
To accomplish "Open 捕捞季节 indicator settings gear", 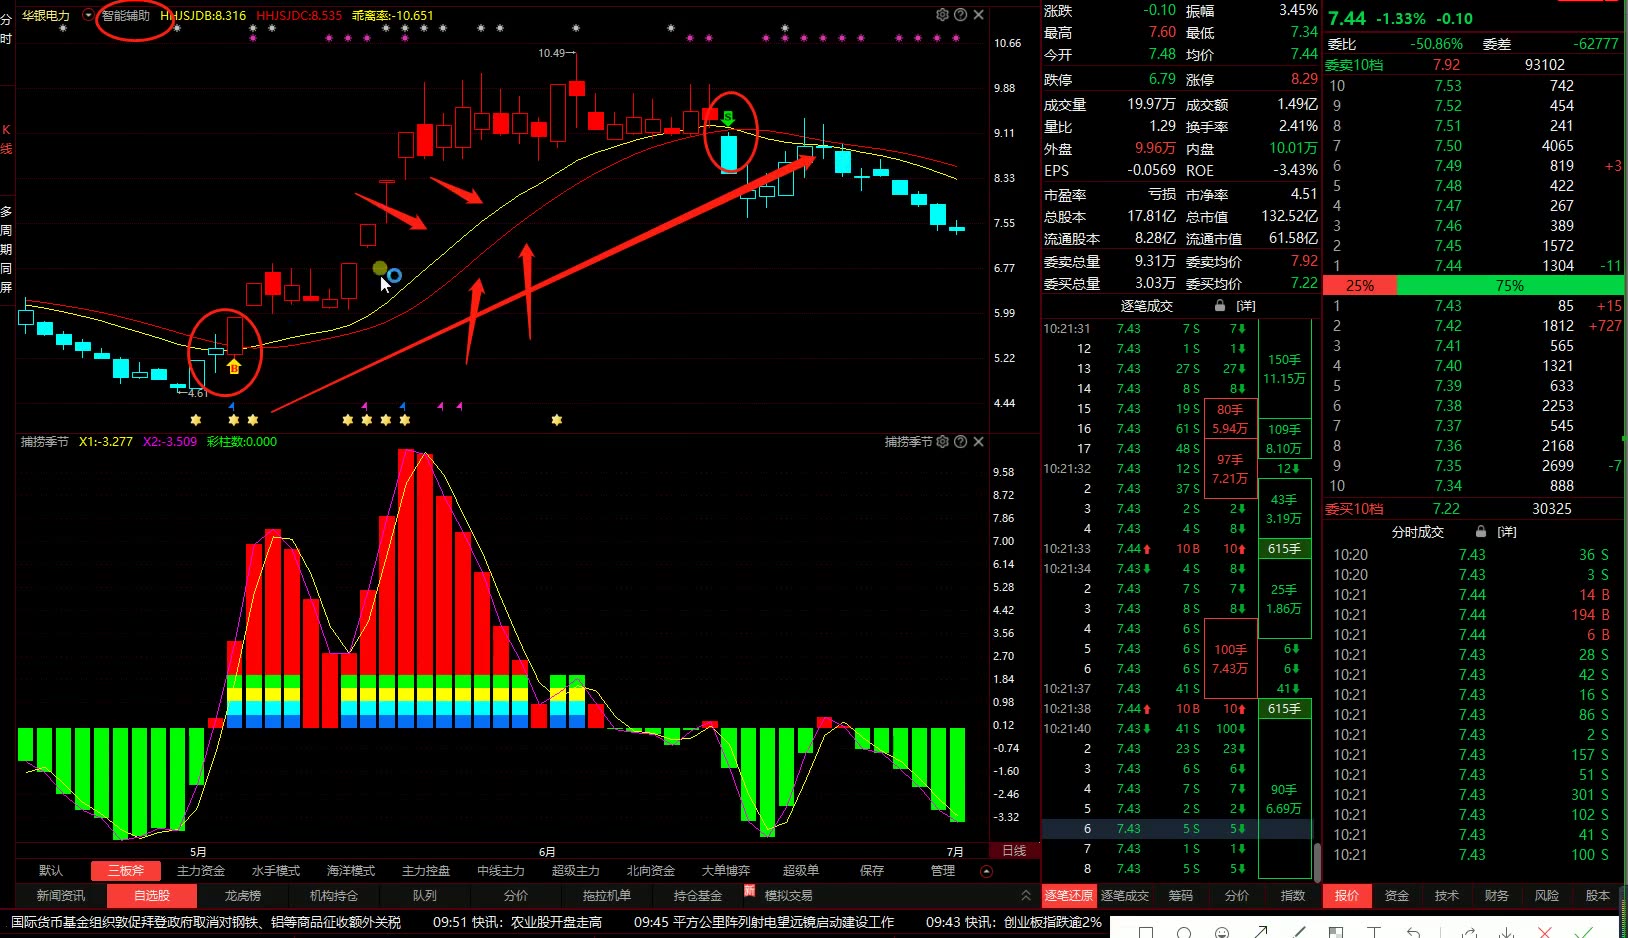I will point(942,441).
